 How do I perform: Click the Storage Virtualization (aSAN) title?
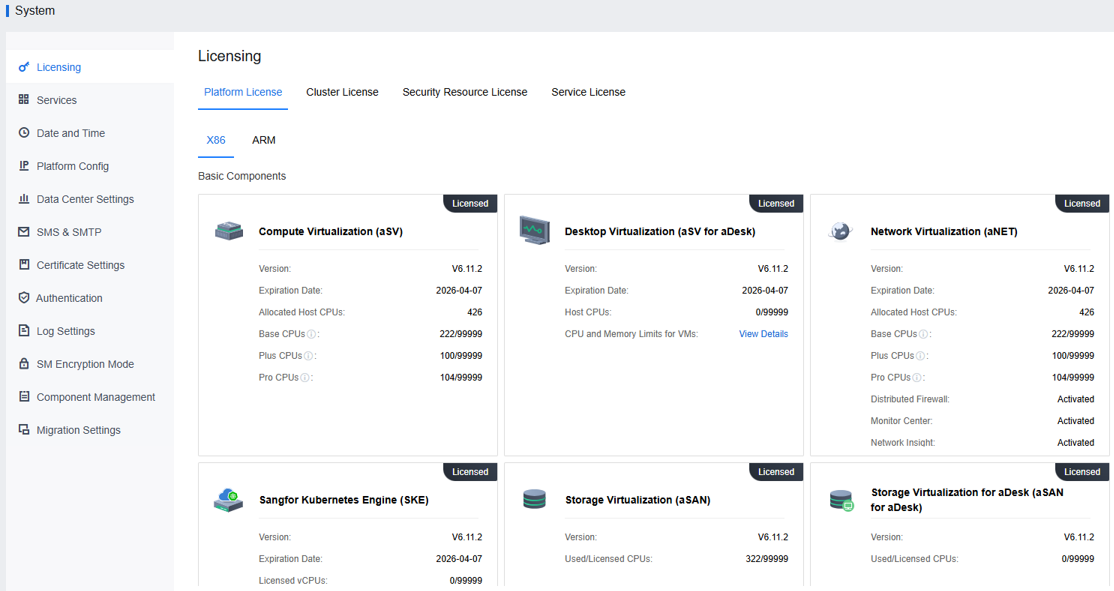click(638, 500)
